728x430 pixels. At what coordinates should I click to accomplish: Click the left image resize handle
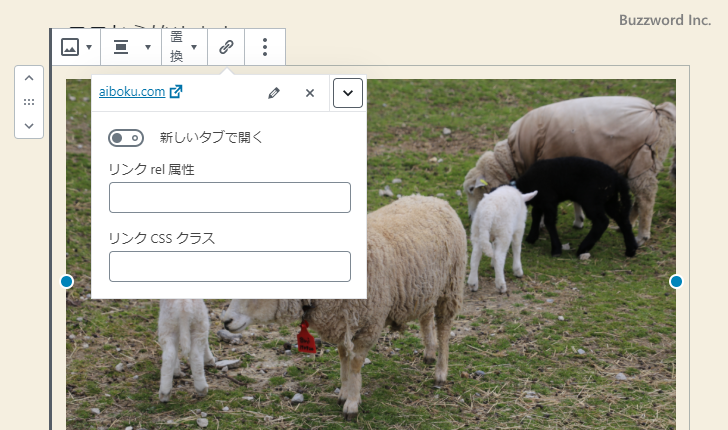pyautogui.click(x=67, y=281)
